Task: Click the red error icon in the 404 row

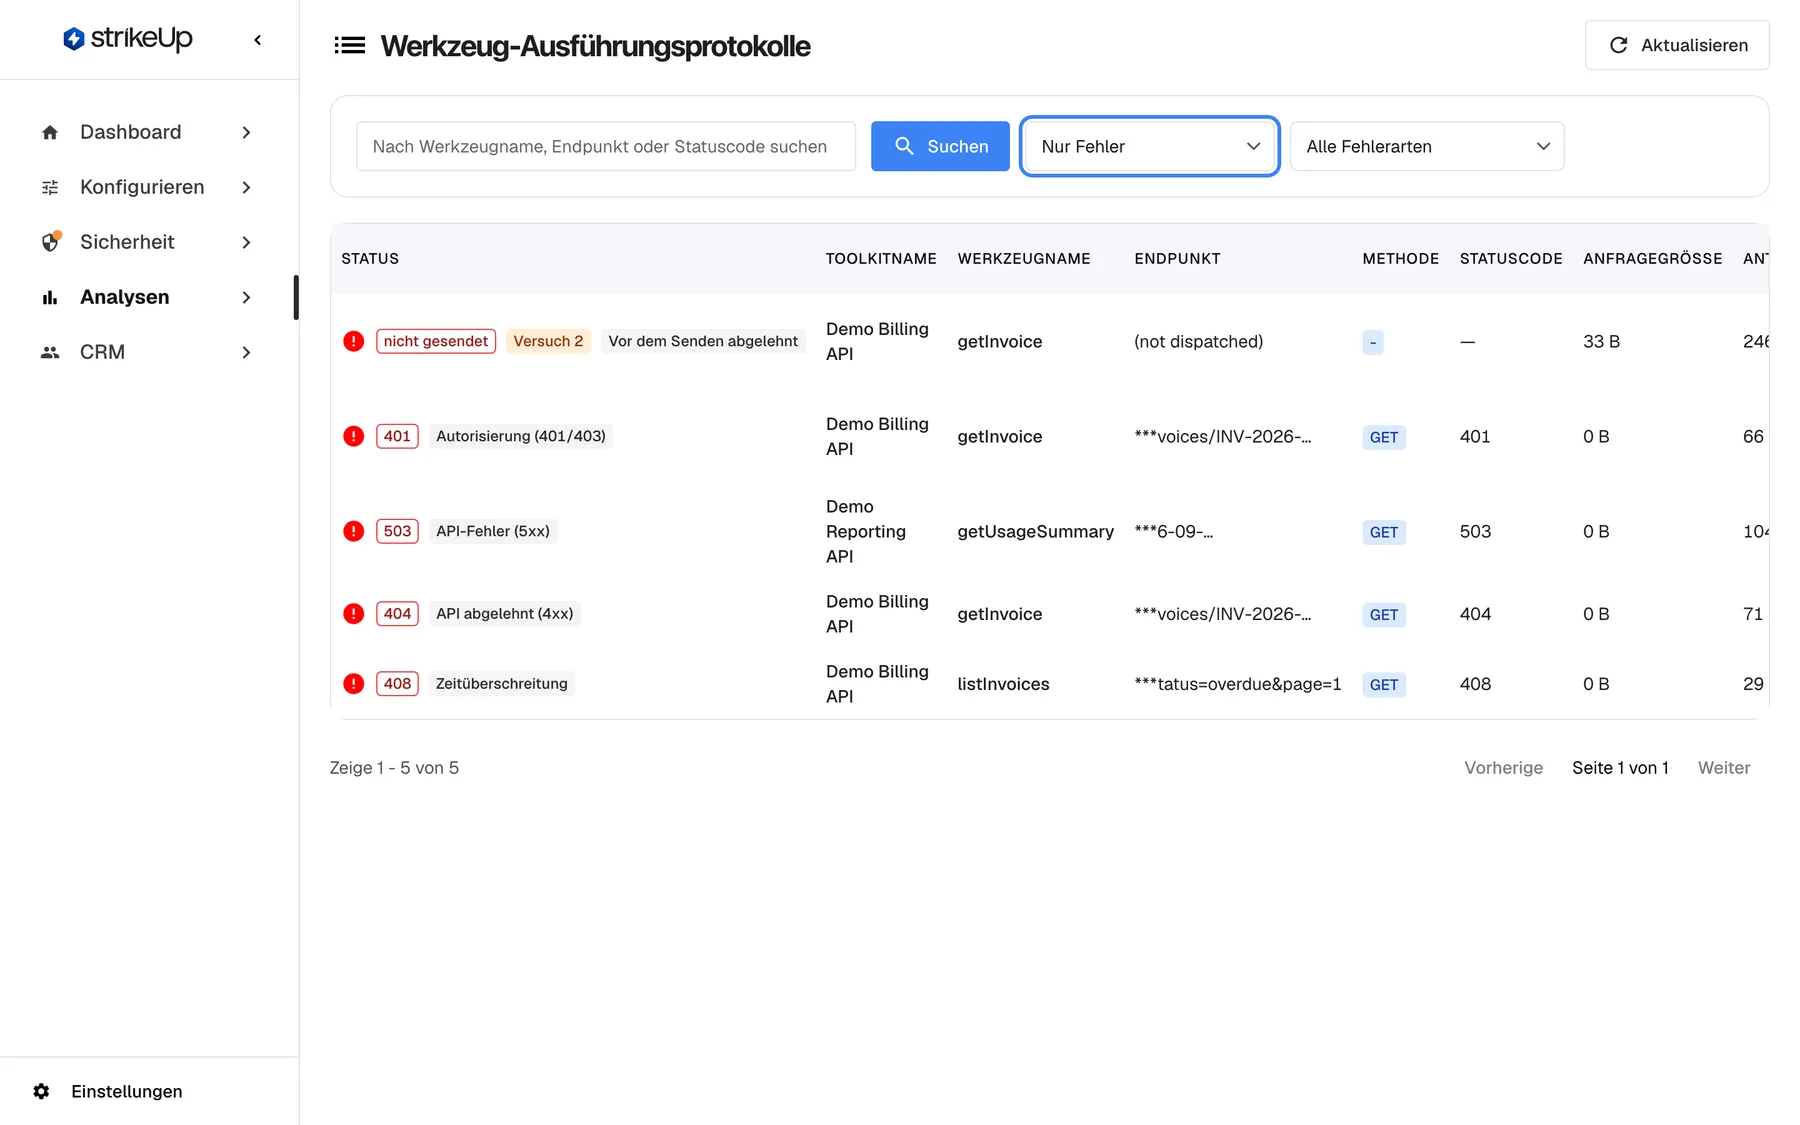Action: coord(353,613)
